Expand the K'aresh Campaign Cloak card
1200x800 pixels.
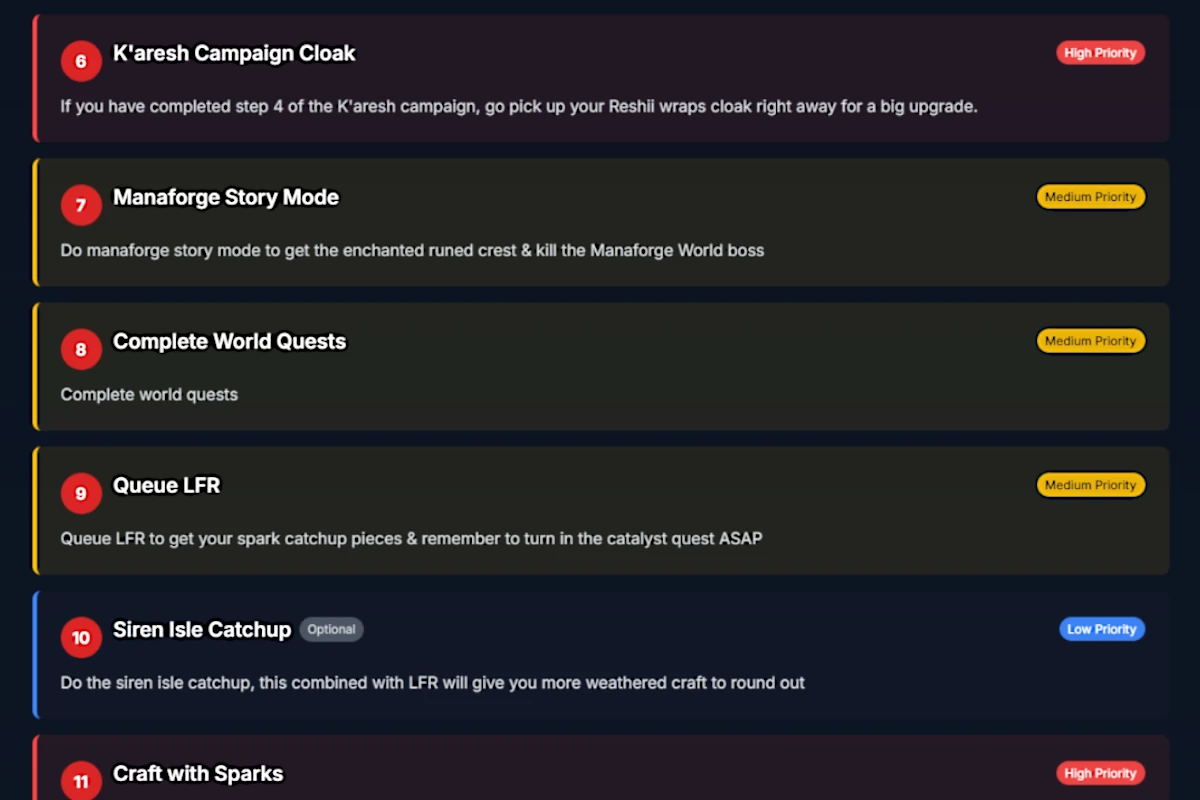pos(600,78)
